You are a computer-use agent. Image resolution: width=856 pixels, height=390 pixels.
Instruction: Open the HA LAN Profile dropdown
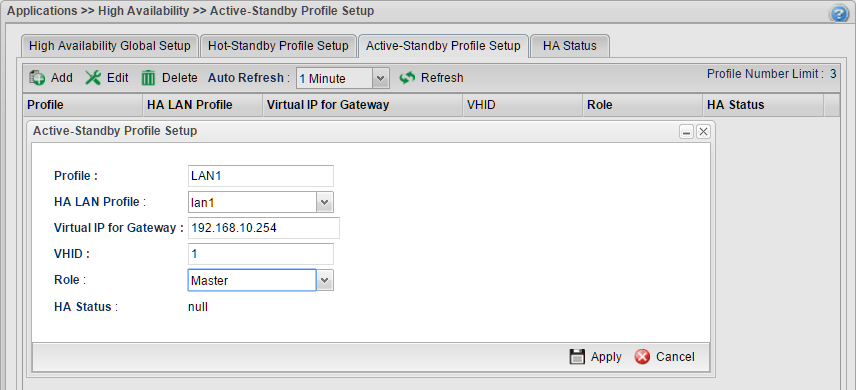point(325,202)
